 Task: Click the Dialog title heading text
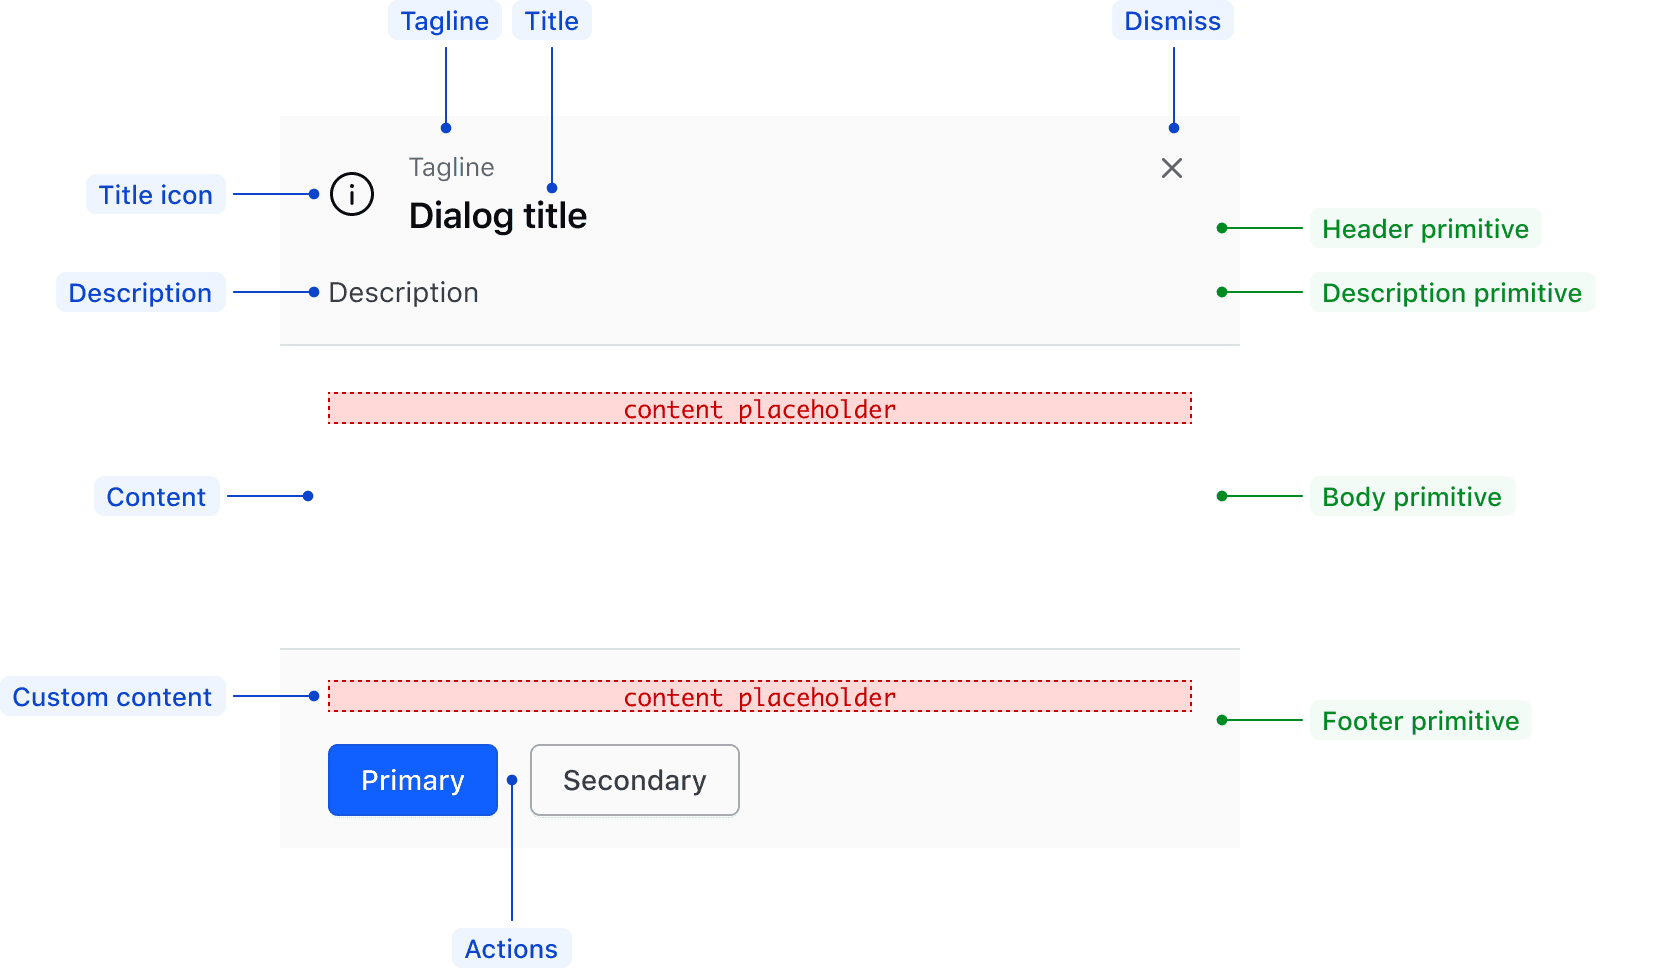click(497, 214)
